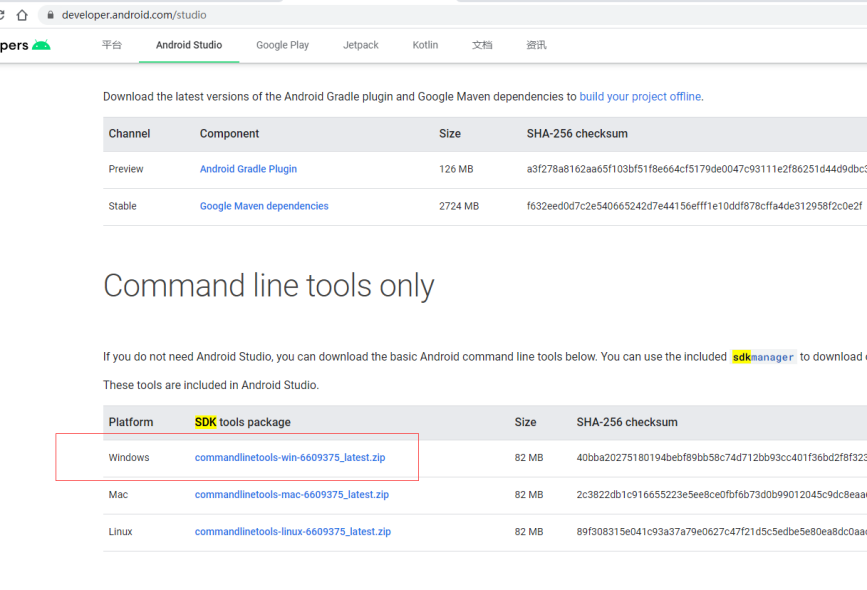This screenshot has height=590, width=867.
Task: Click the checksum starting with 89f30831
Action: click(722, 531)
